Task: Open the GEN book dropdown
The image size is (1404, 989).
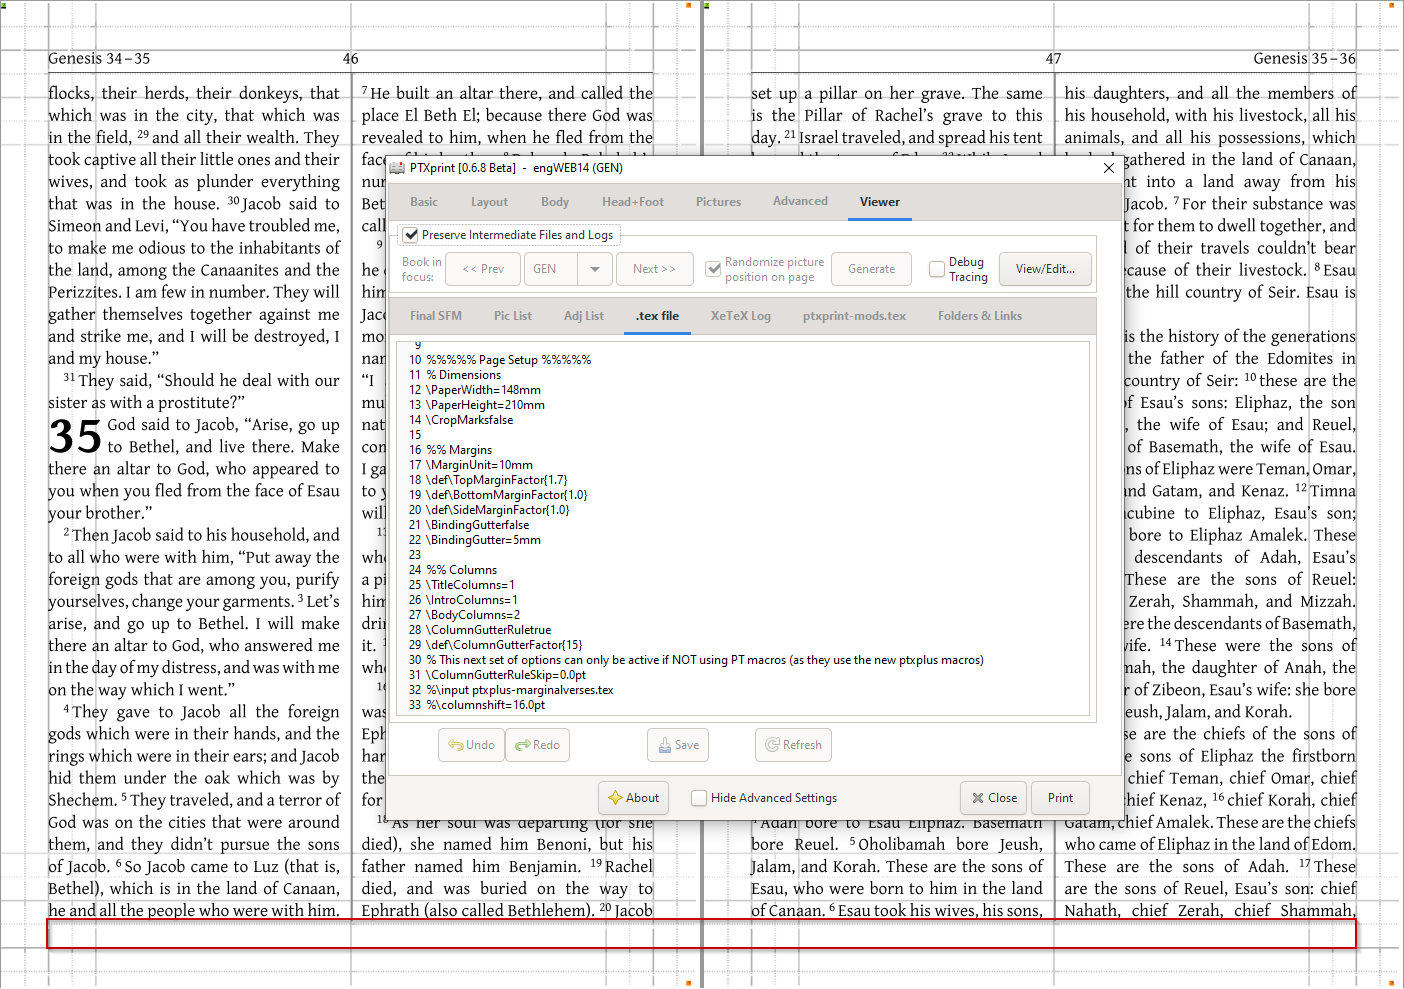Action: [595, 269]
